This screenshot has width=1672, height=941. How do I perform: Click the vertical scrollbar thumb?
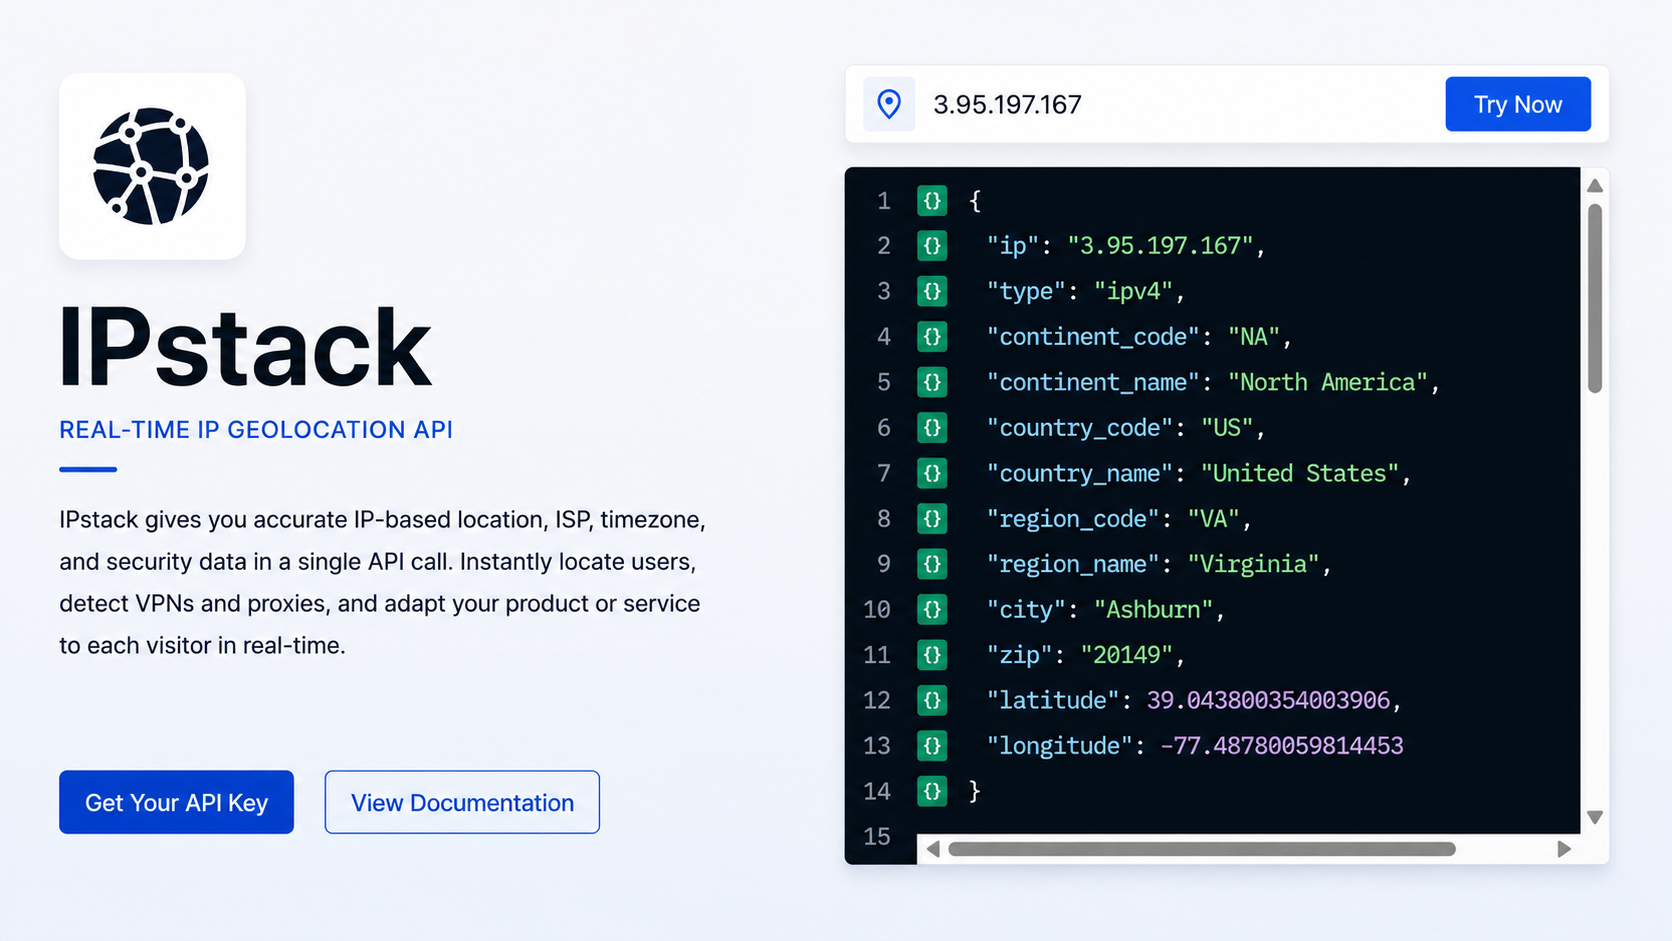[x=1595, y=298]
